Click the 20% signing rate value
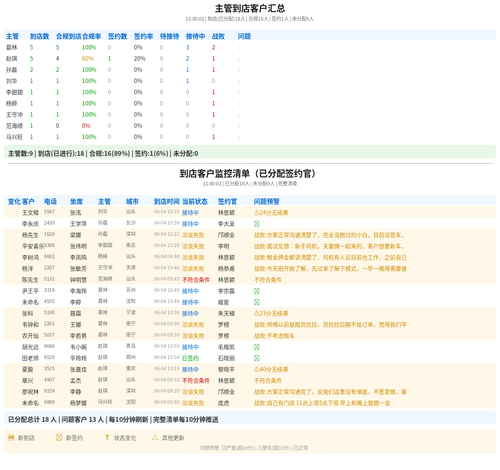 click(x=140, y=59)
